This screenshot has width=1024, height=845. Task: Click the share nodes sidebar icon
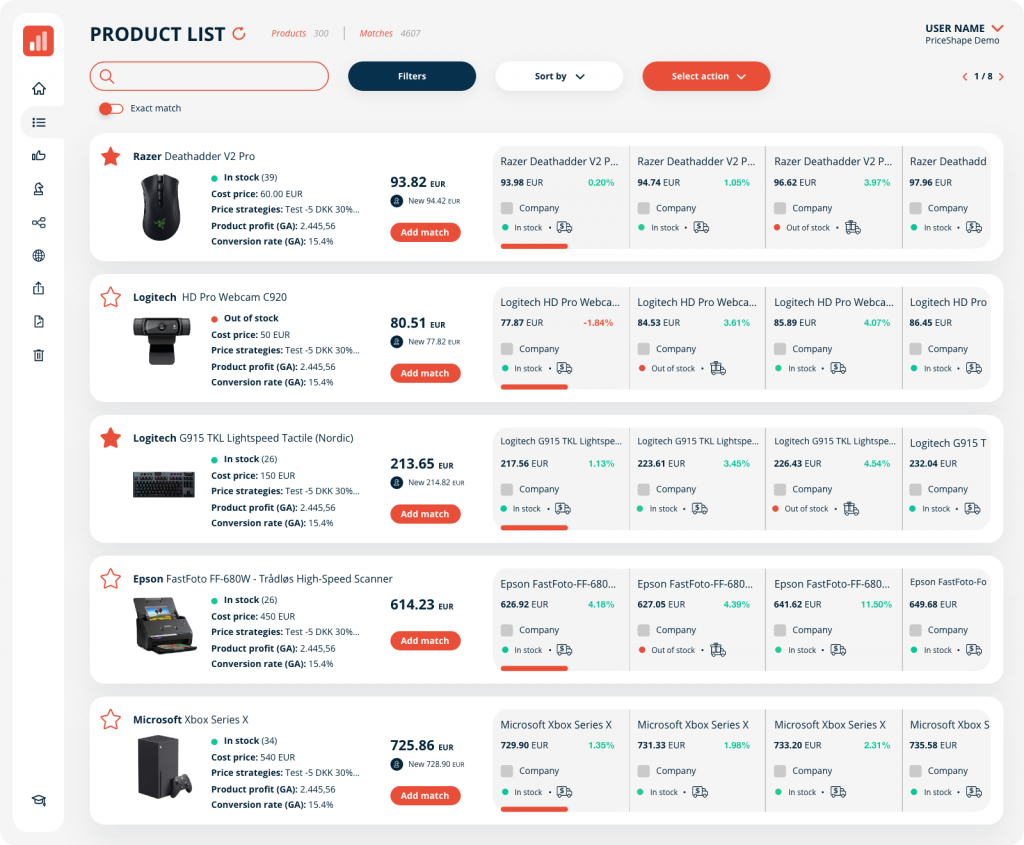pos(39,223)
